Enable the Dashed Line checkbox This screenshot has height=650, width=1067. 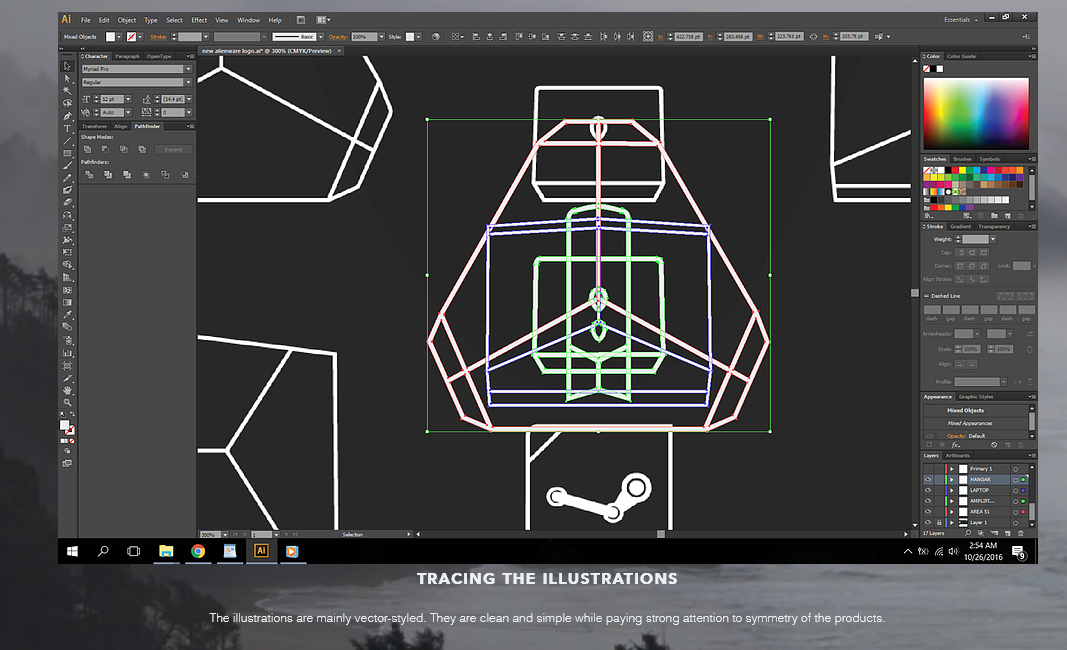pyautogui.click(x=927, y=296)
